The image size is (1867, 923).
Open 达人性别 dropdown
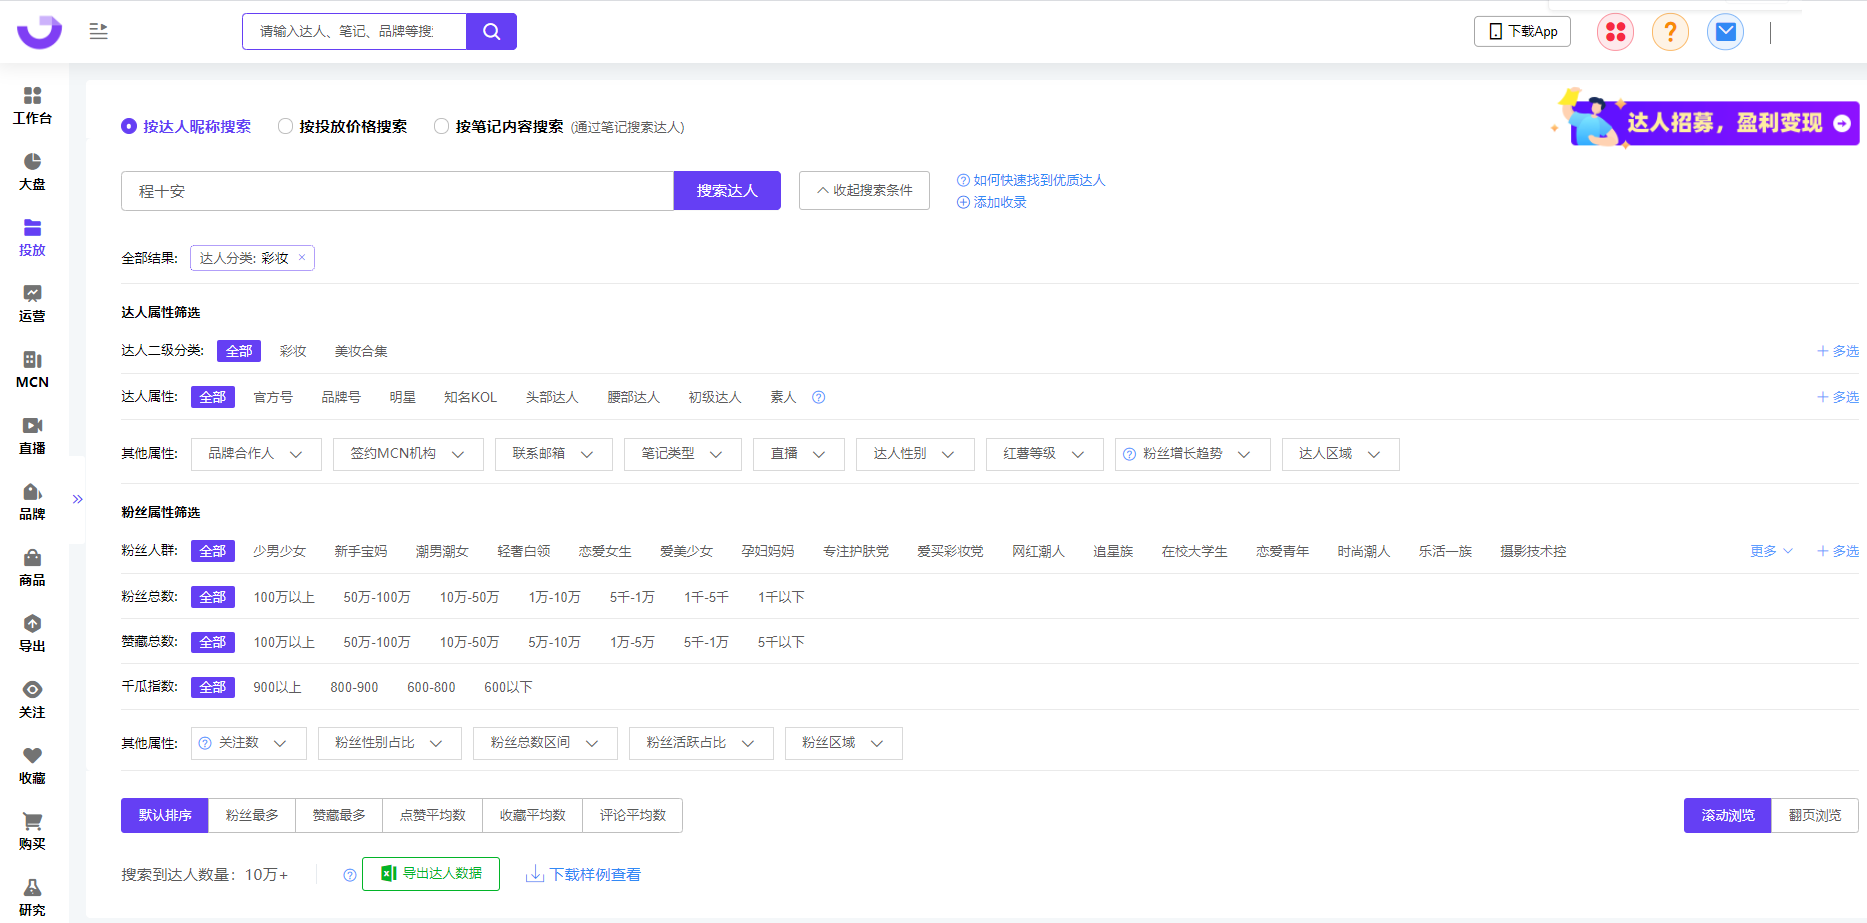915,454
